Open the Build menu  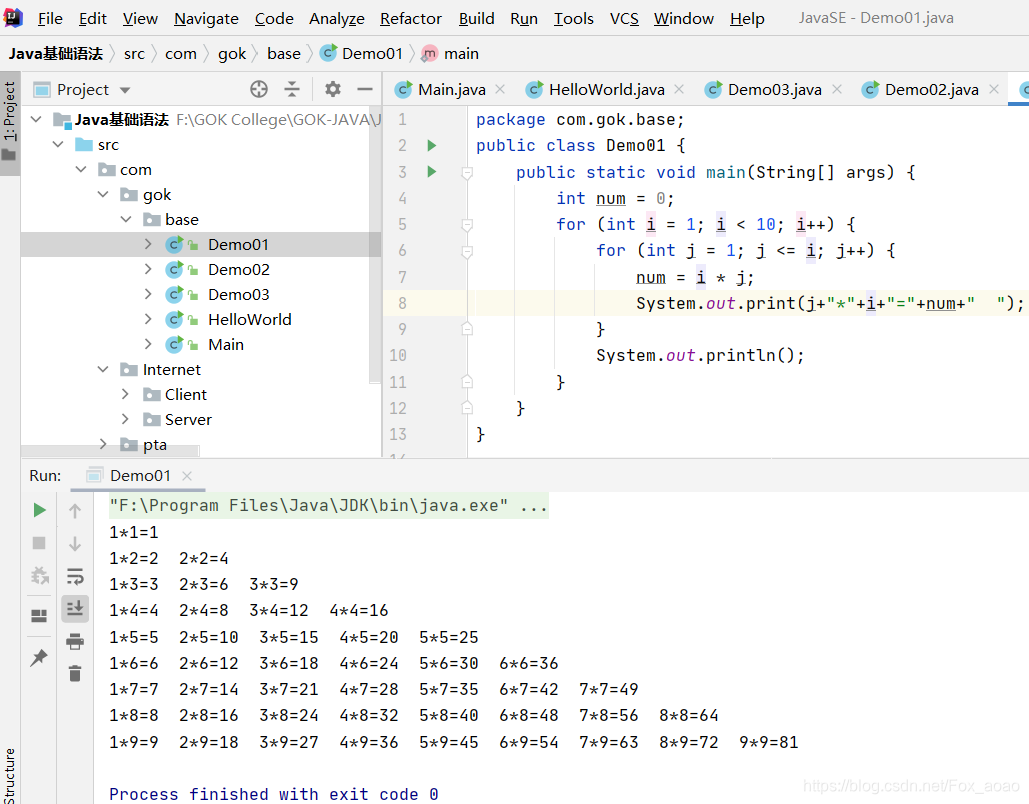tap(476, 18)
